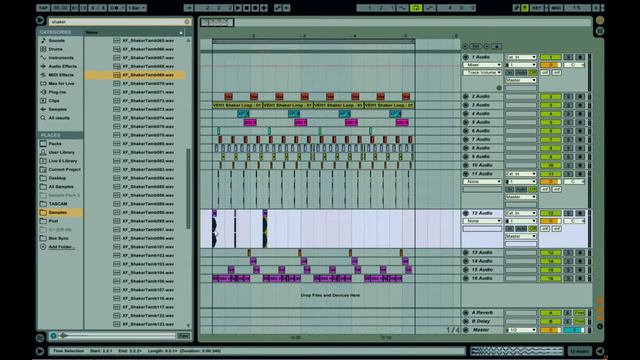Click the Re-enable Automation button
The image size is (640, 360).
pyautogui.click(x=287, y=8)
